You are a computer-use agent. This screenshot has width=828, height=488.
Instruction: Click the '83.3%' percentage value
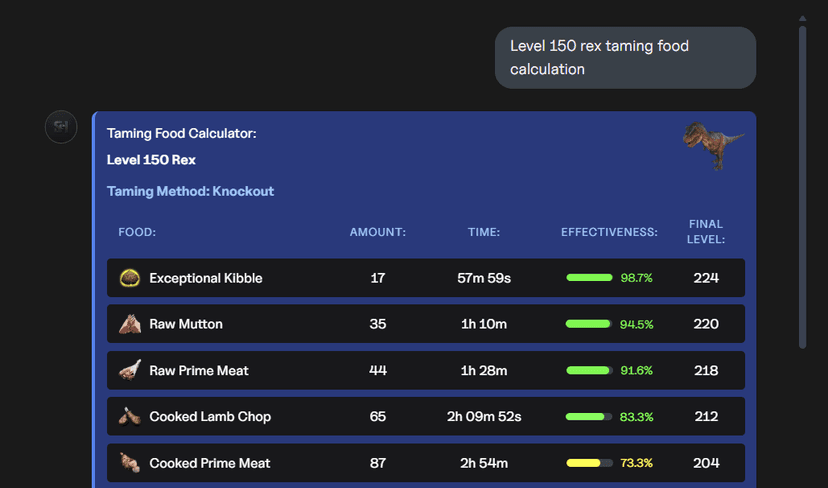636,417
